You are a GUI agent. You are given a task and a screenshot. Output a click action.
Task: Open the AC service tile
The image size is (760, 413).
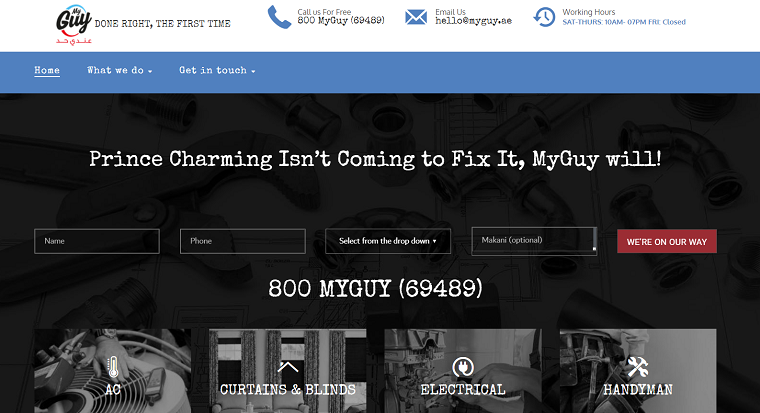pos(112,371)
